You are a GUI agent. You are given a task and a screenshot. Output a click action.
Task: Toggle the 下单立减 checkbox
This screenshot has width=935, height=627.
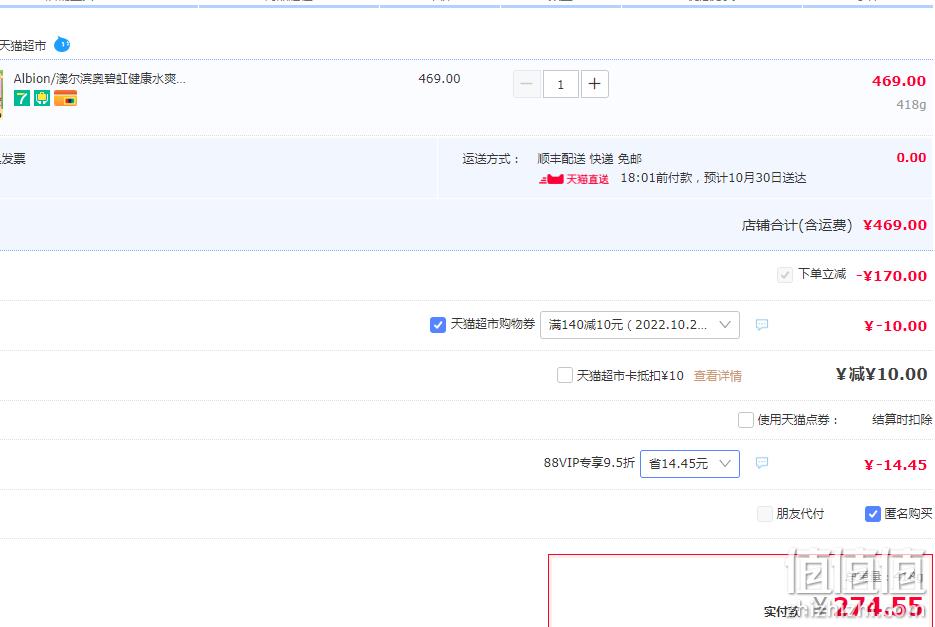pos(785,275)
